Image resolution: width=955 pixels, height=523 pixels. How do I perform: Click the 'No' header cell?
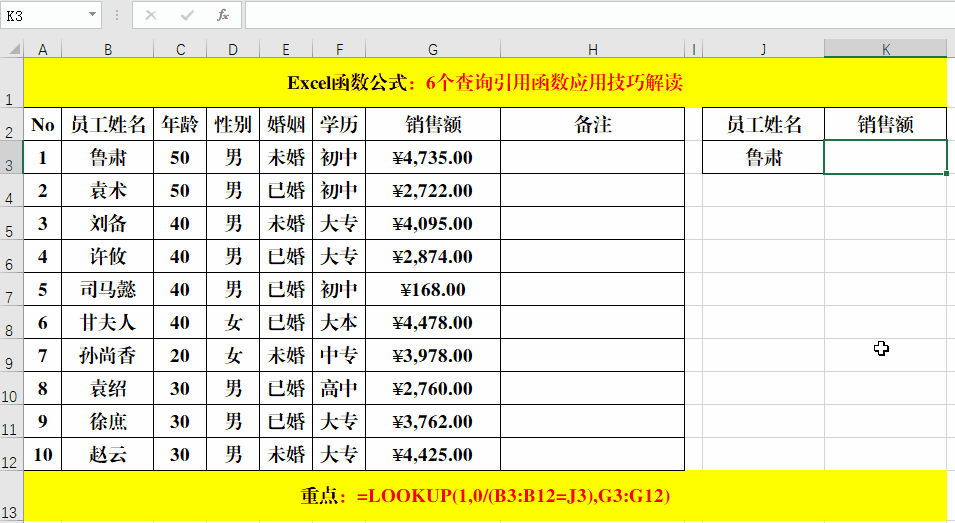(x=43, y=124)
